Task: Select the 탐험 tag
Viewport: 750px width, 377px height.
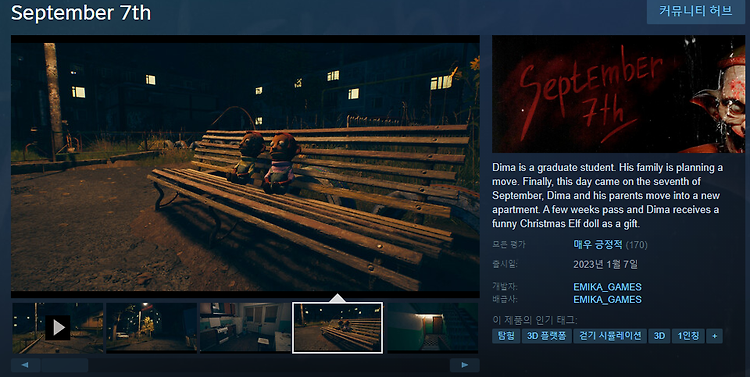Action: point(506,336)
